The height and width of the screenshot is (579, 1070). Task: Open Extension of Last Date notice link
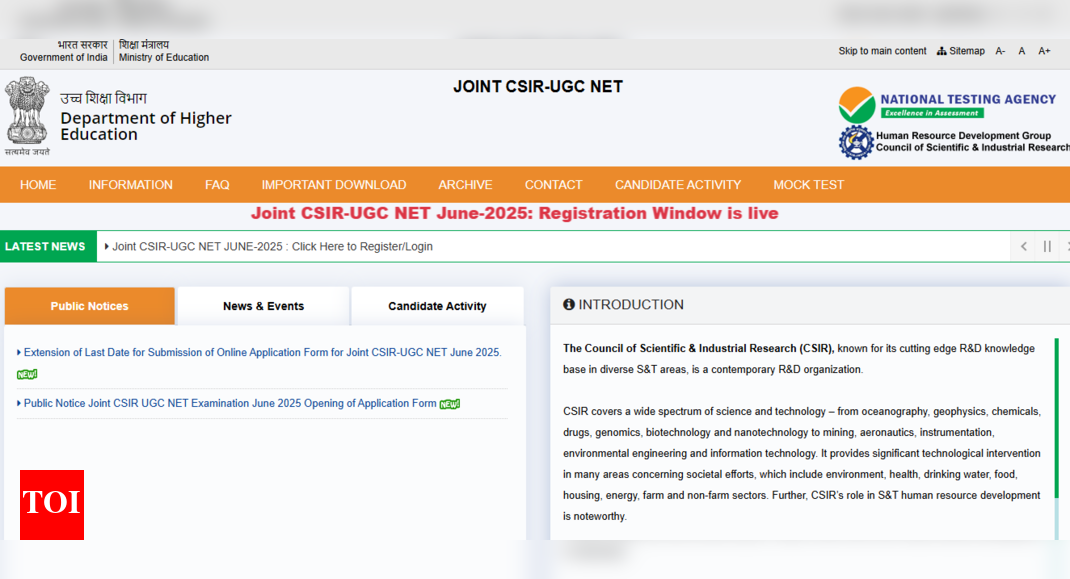pyautogui.click(x=262, y=352)
